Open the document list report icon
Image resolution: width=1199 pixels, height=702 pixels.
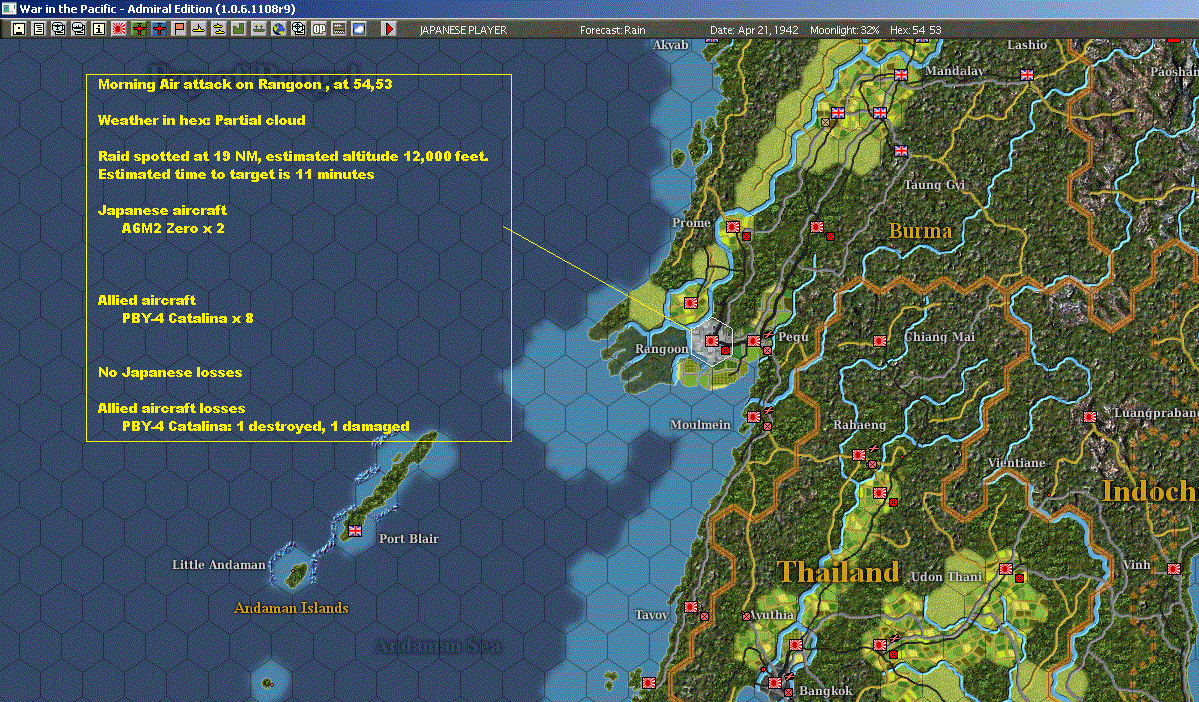pyautogui.click(x=39, y=29)
